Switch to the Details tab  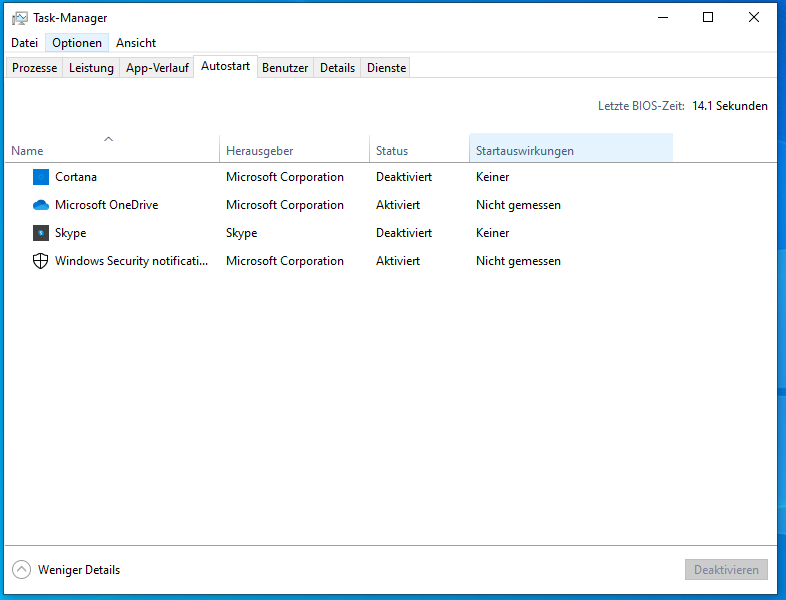pyautogui.click(x=337, y=68)
